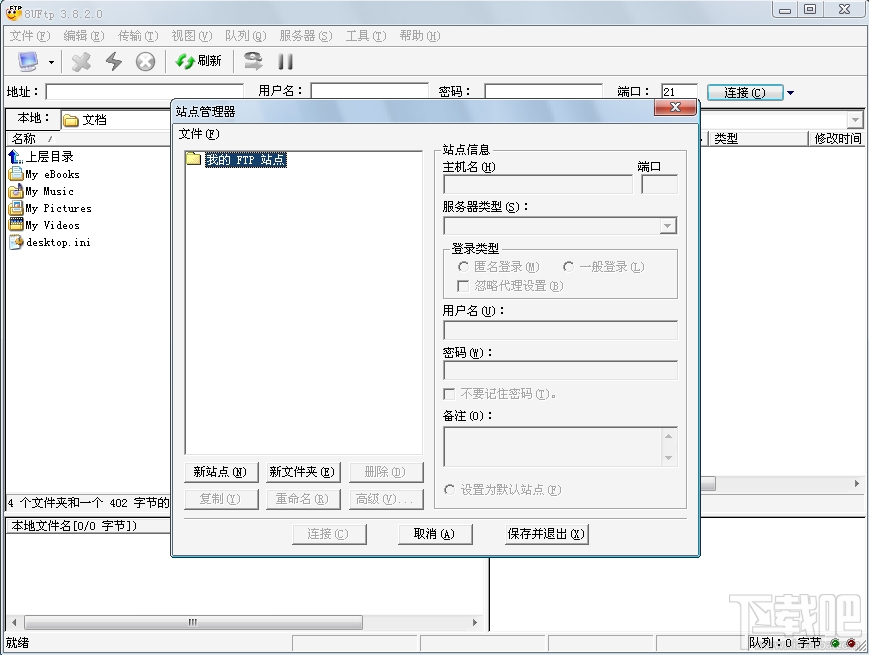This screenshot has width=869, height=655.
Task: Click the top 连接(C) quick connect button
Action: click(745, 93)
